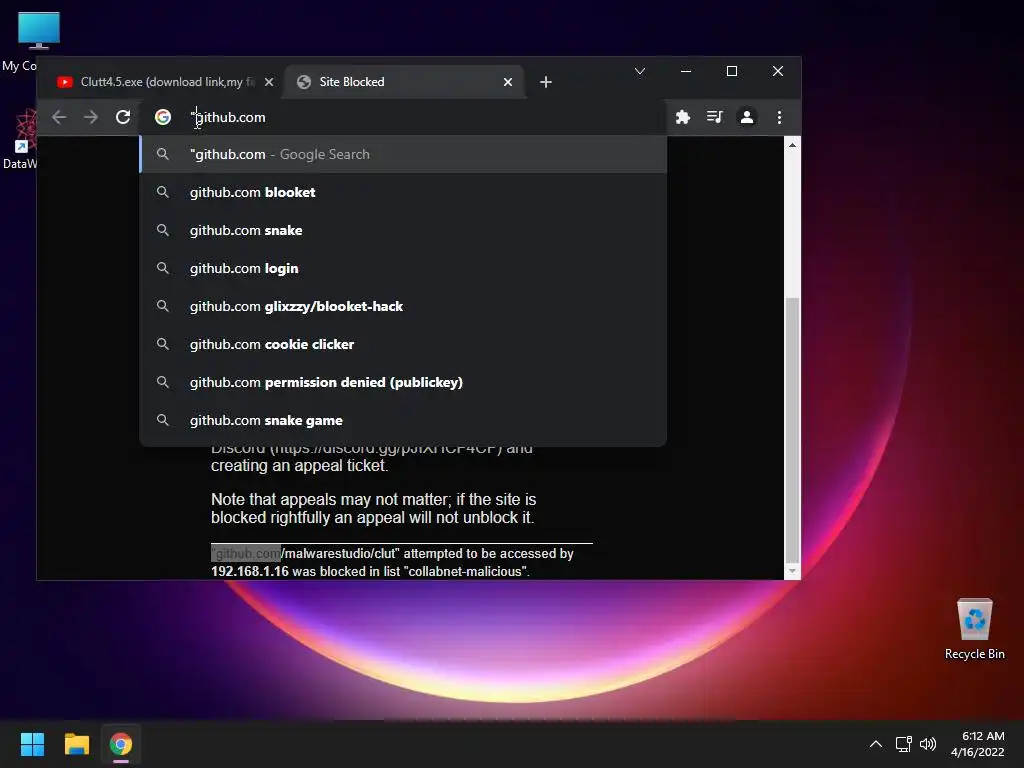This screenshot has width=1024, height=768.
Task: Close the Clutt4.5.exe YouTube tab
Action: [x=269, y=82]
